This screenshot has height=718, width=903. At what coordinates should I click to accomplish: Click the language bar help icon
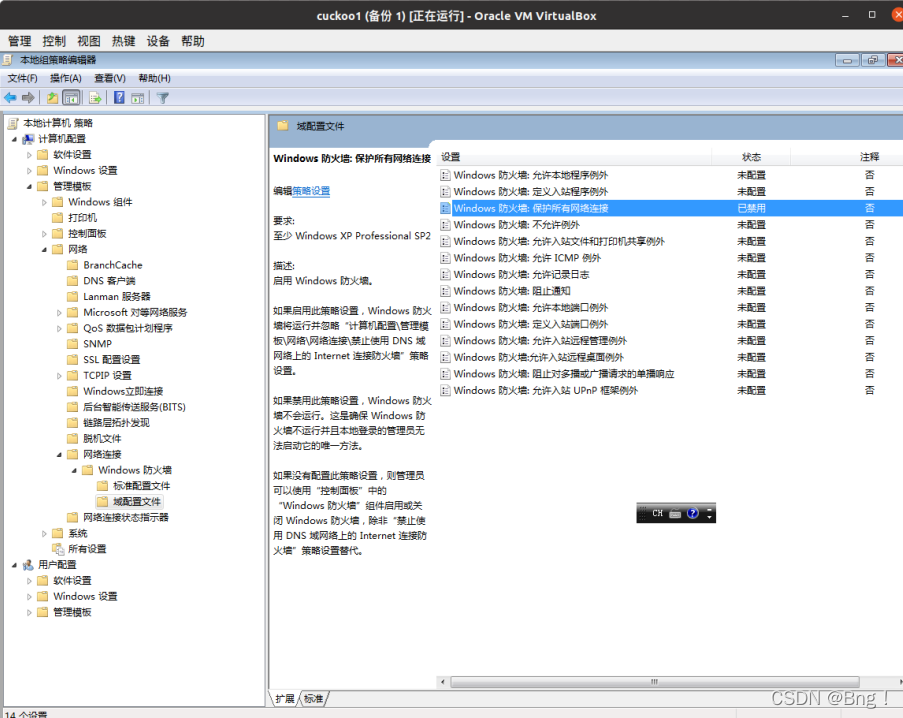[693, 513]
